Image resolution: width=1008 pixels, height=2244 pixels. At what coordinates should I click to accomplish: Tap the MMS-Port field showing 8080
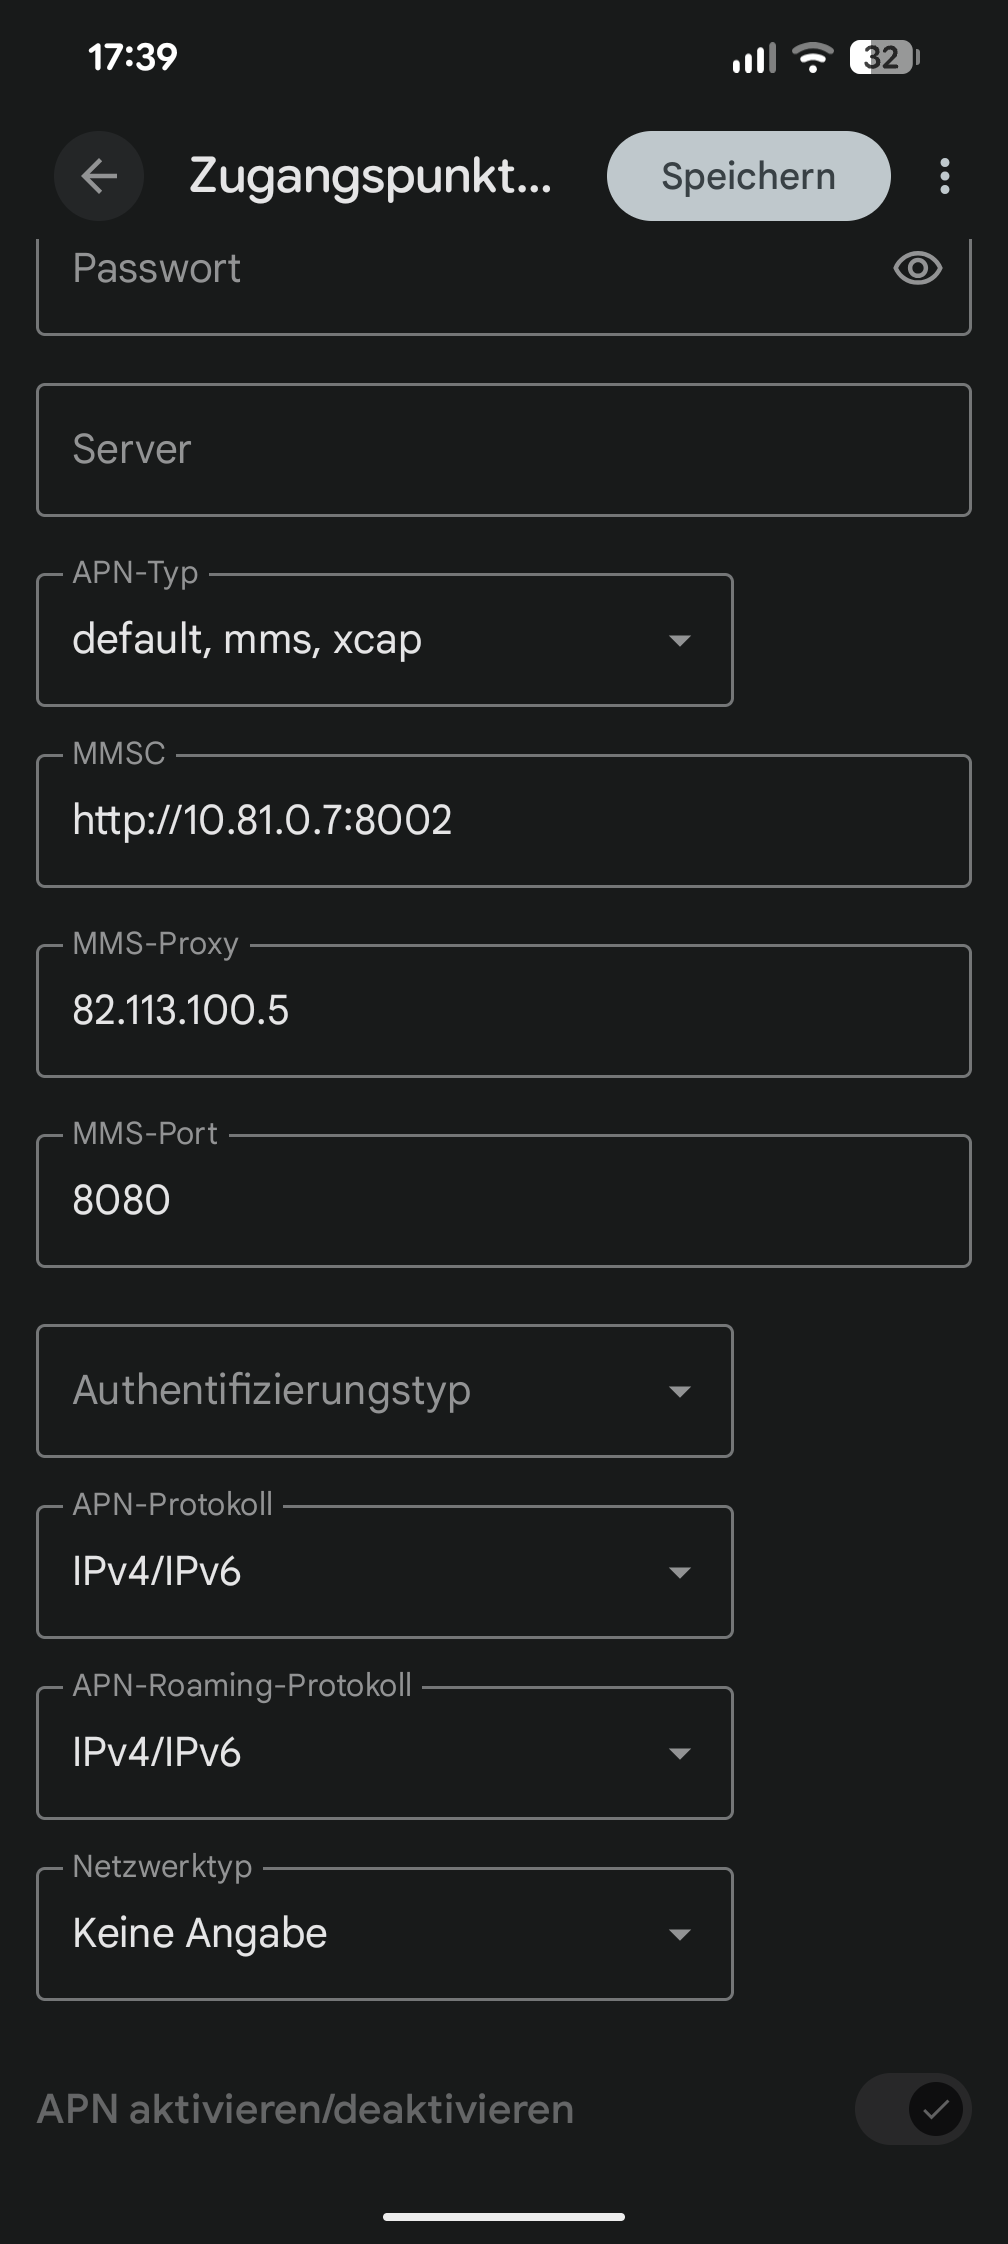[x=503, y=1201]
